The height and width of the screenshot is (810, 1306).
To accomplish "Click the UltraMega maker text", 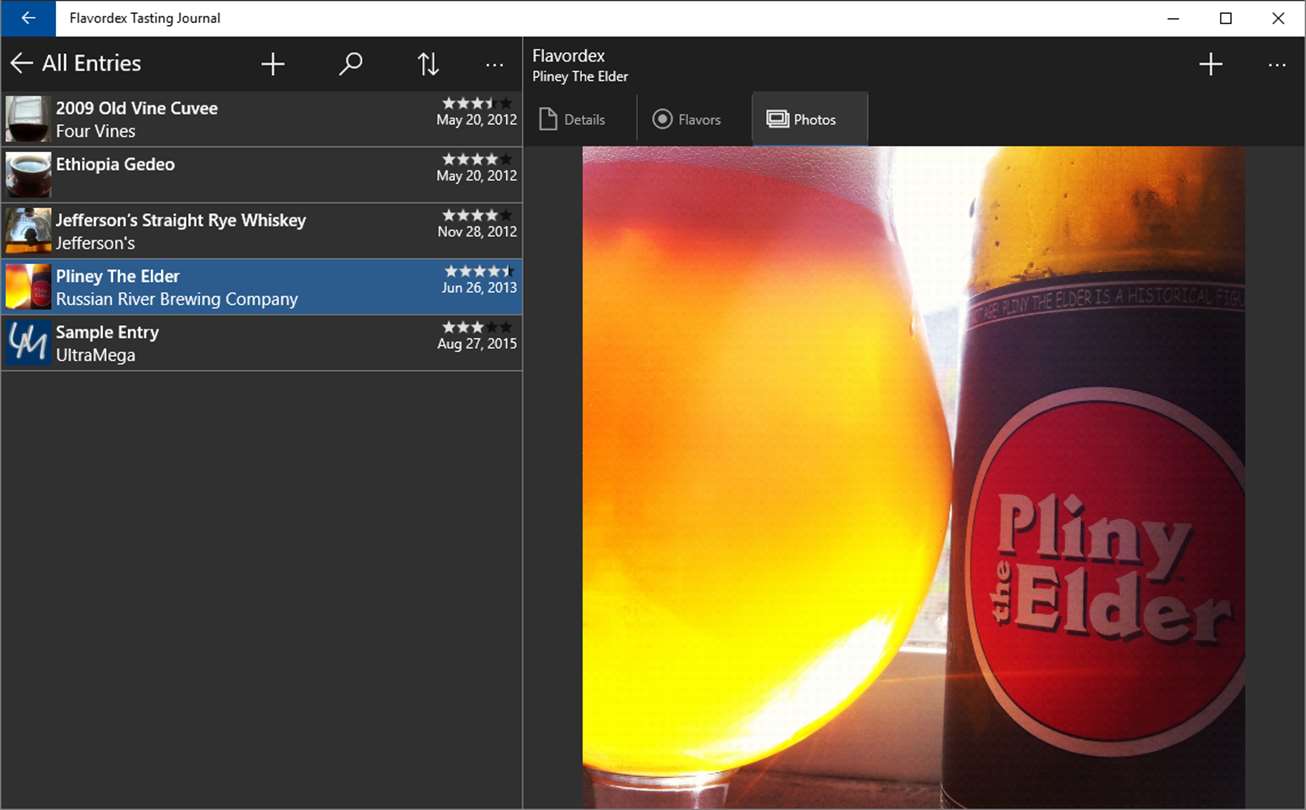I will (96, 355).
